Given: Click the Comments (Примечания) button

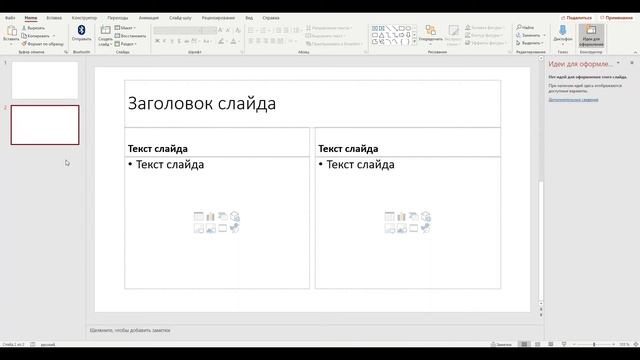Looking at the screenshot, I should [616, 18].
